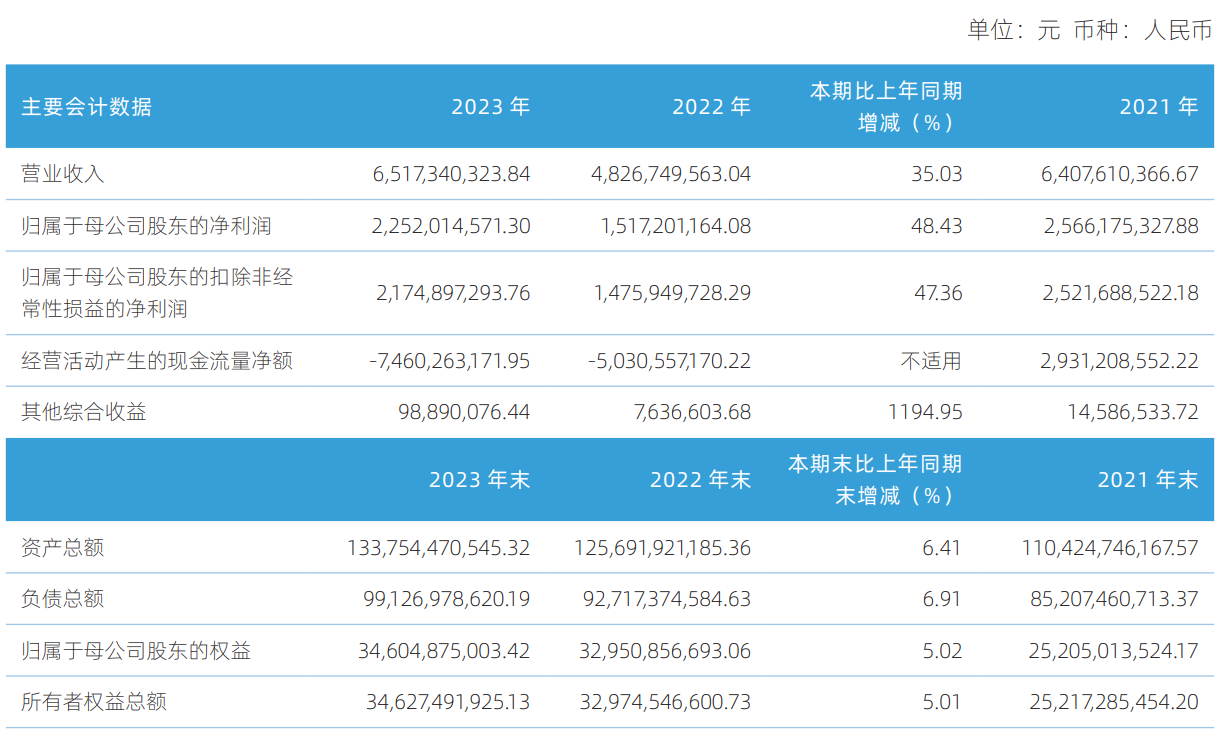Click the 主要会计数据 header cell

point(87,107)
